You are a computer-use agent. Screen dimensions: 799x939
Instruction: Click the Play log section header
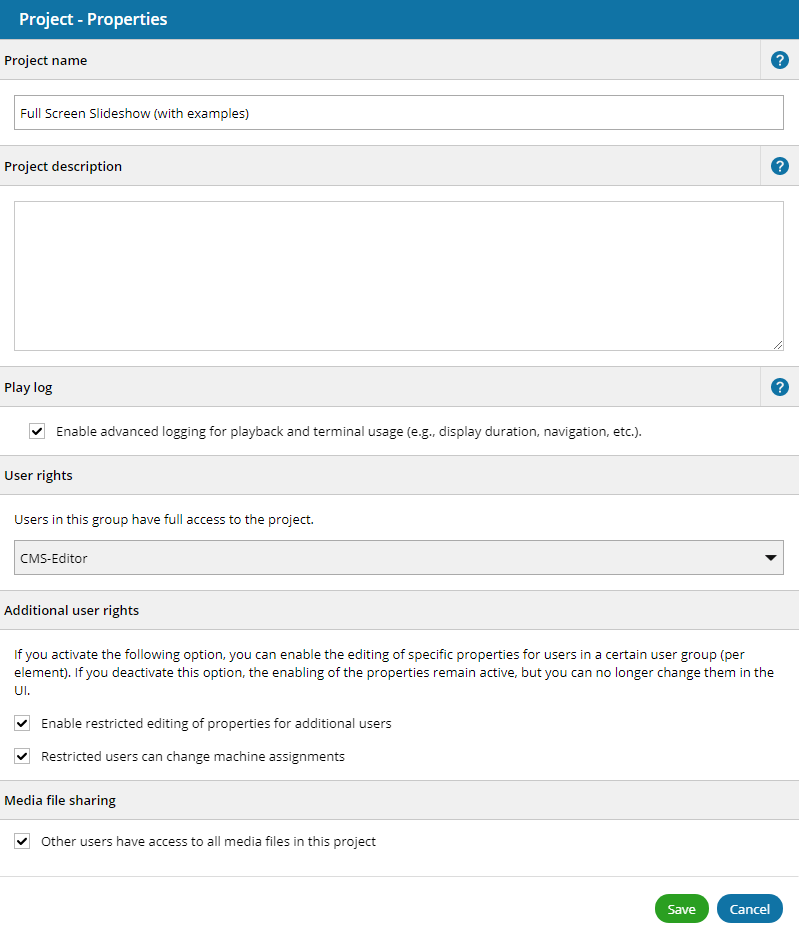pos(29,387)
